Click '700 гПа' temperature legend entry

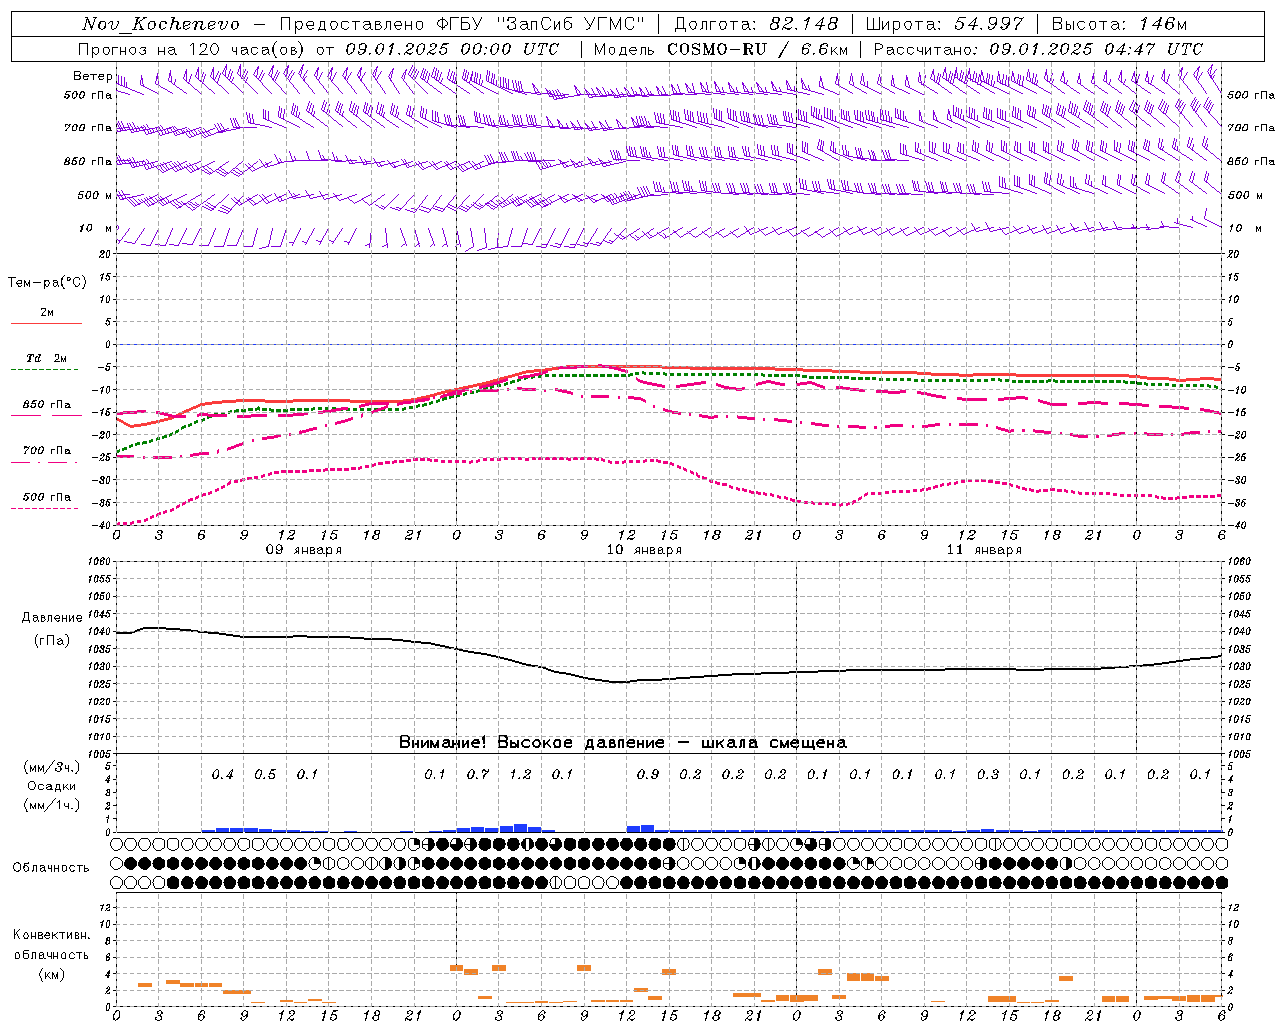point(46,451)
